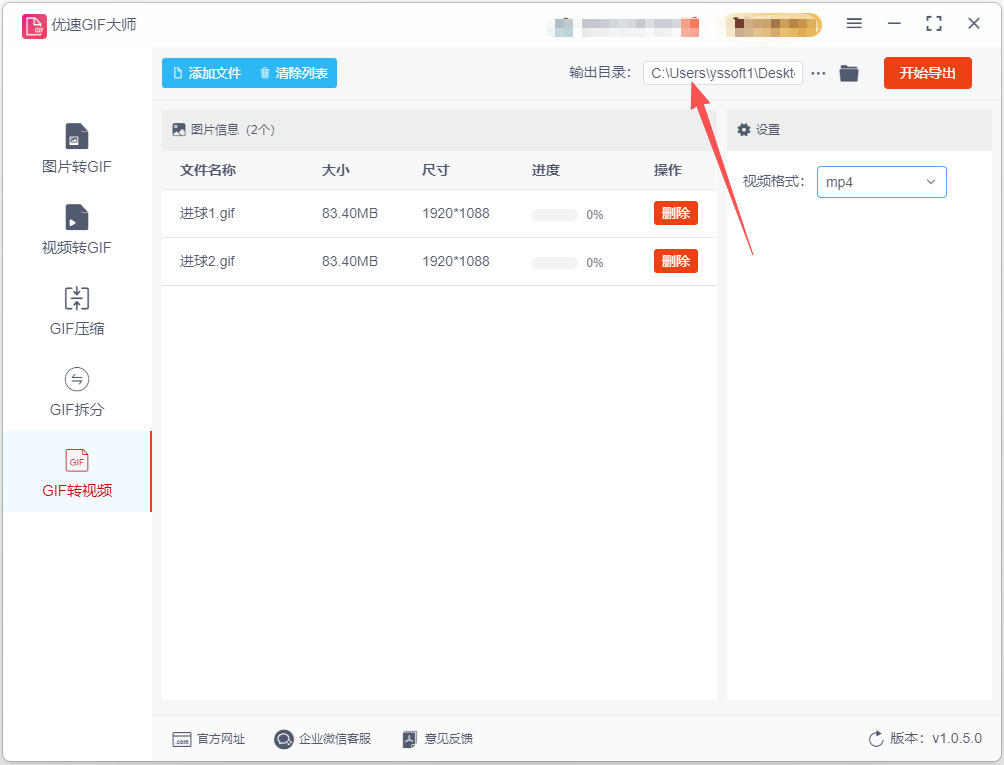Open the output folder icon

(849, 73)
